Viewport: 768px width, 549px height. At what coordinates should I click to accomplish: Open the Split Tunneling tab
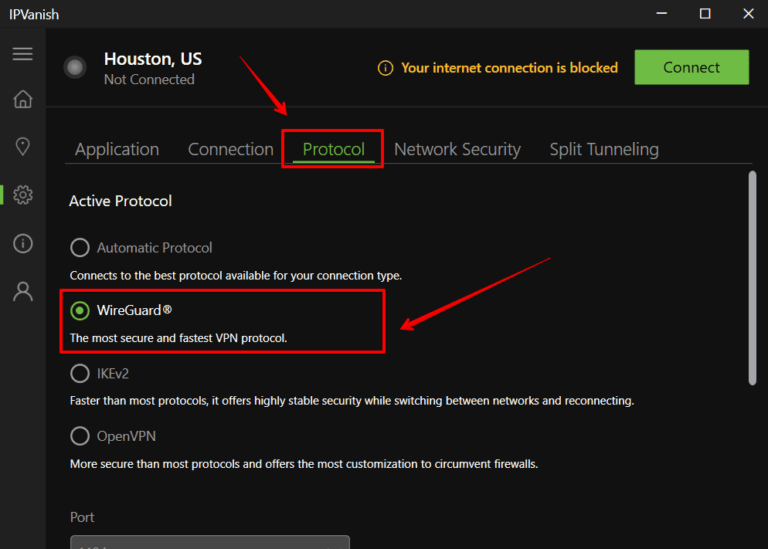click(604, 150)
